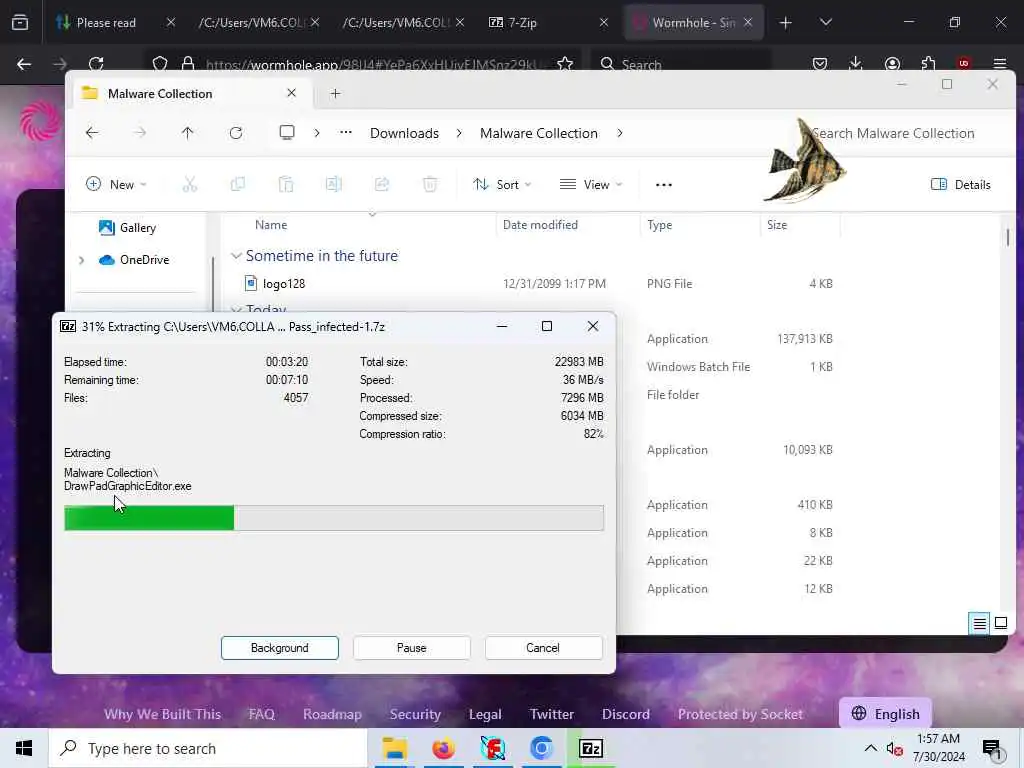Open the list all tabs dropdown
The image size is (1024, 768).
click(x=825, y=23)
